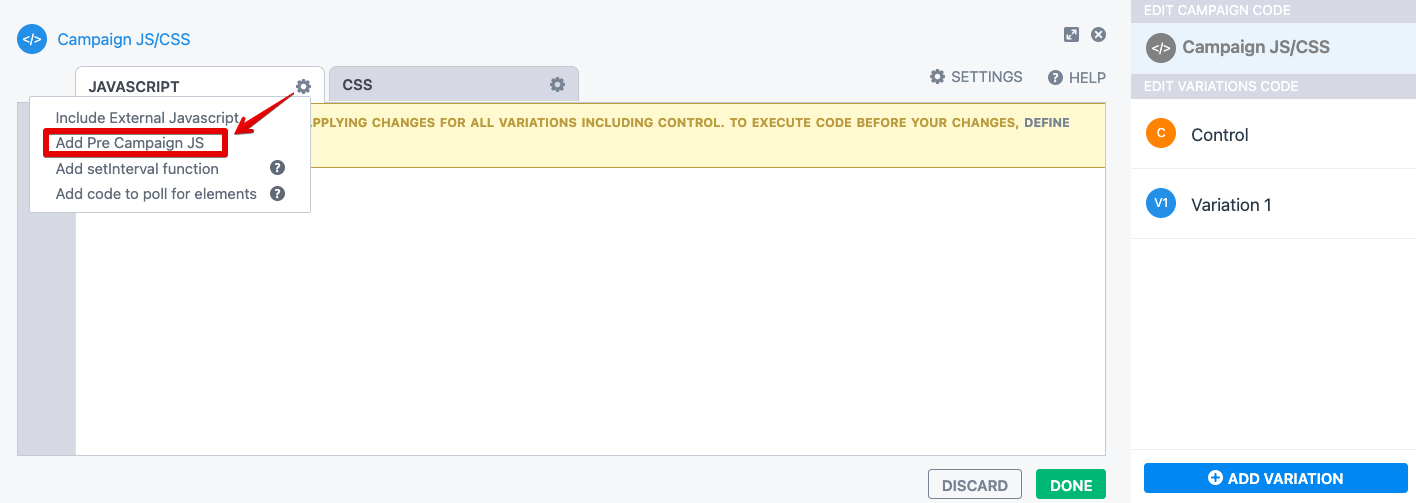Switch to the CSS tab
The image size is (1416, 503).
(358, 85)
